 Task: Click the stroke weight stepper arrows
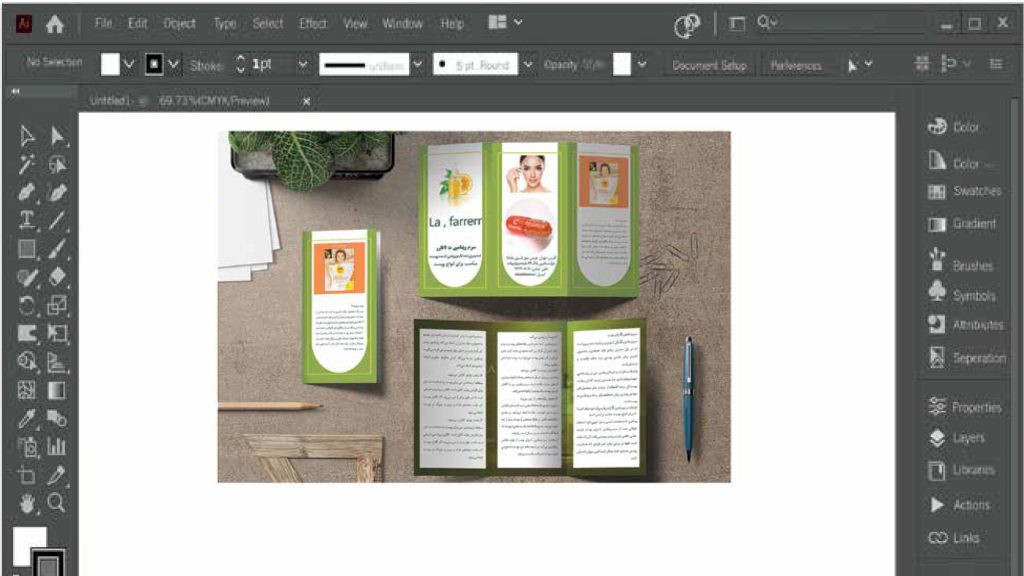tap(240, 64)
